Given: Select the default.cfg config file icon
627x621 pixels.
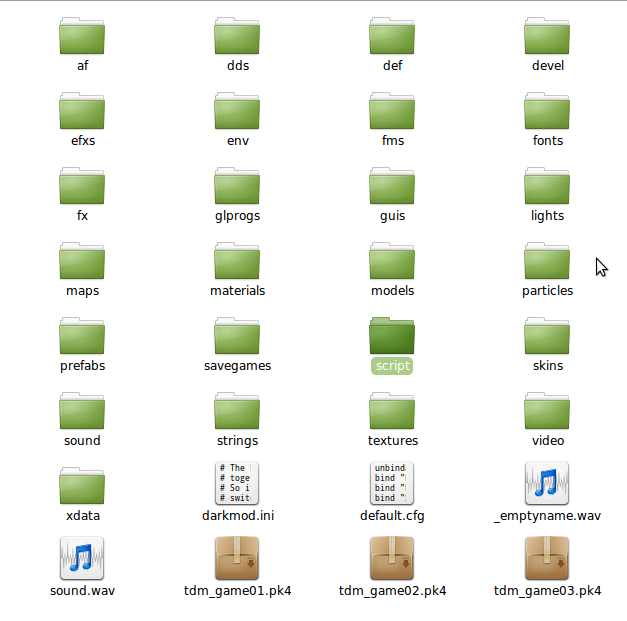Looking at the screenshot, I should 392,483.
